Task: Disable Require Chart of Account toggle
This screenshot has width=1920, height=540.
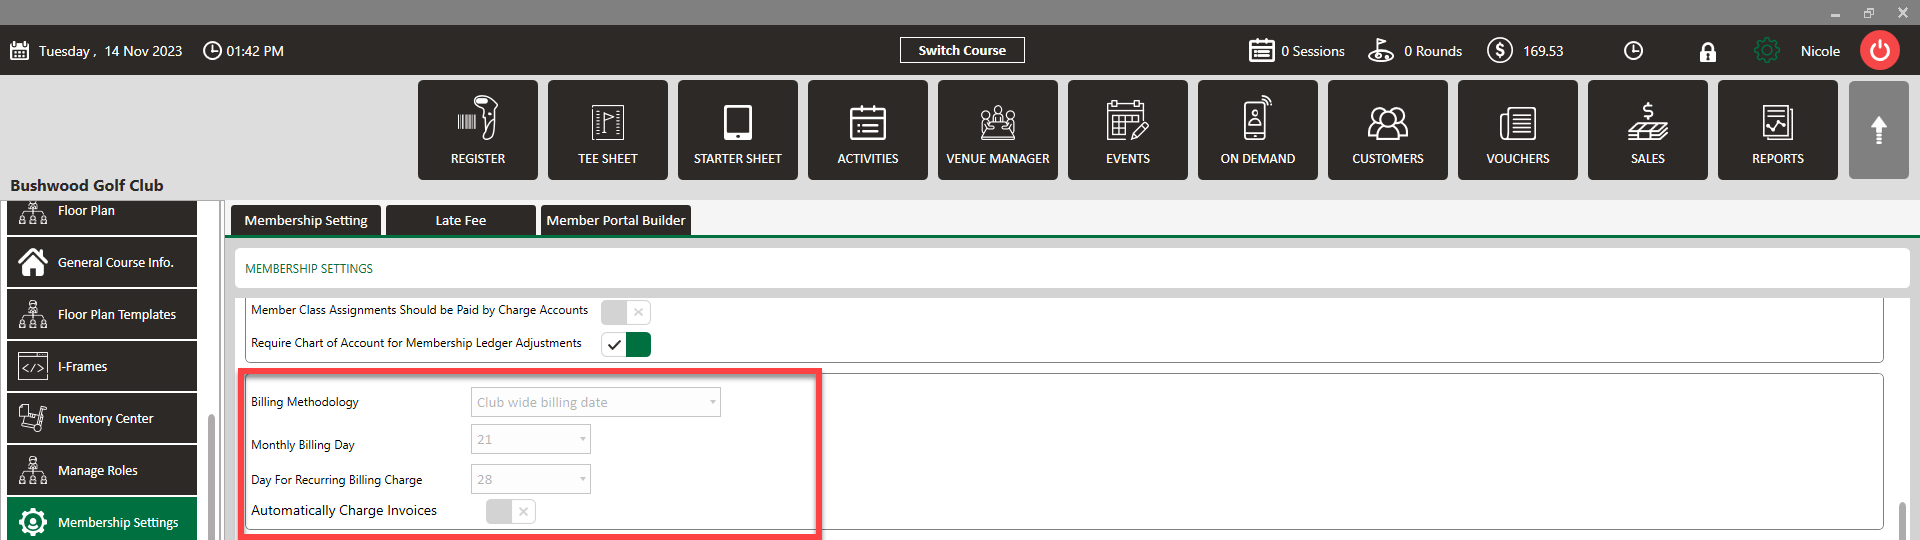Action: click(x=626, y=345)
